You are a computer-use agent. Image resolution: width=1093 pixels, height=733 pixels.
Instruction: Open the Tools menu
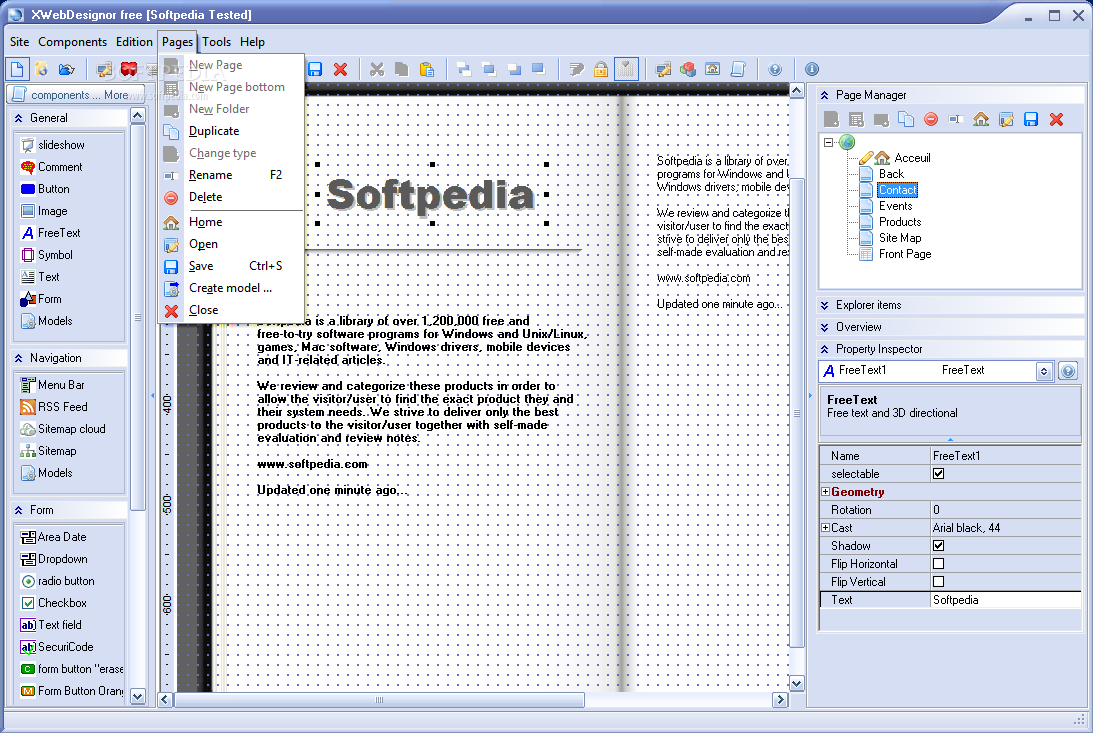coord(217,42)
